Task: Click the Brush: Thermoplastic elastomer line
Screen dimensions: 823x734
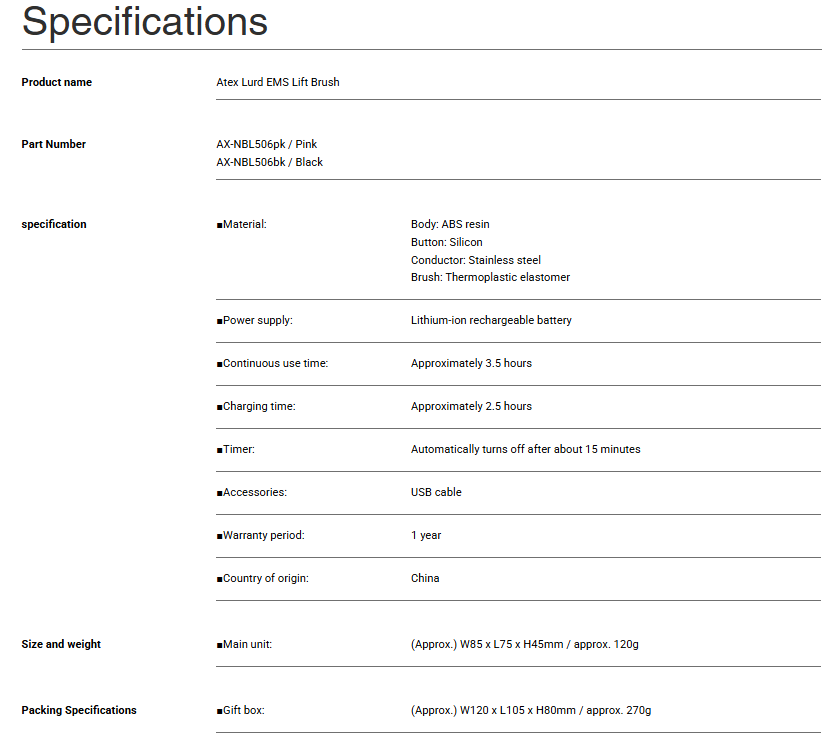Action: coord(490,277)
